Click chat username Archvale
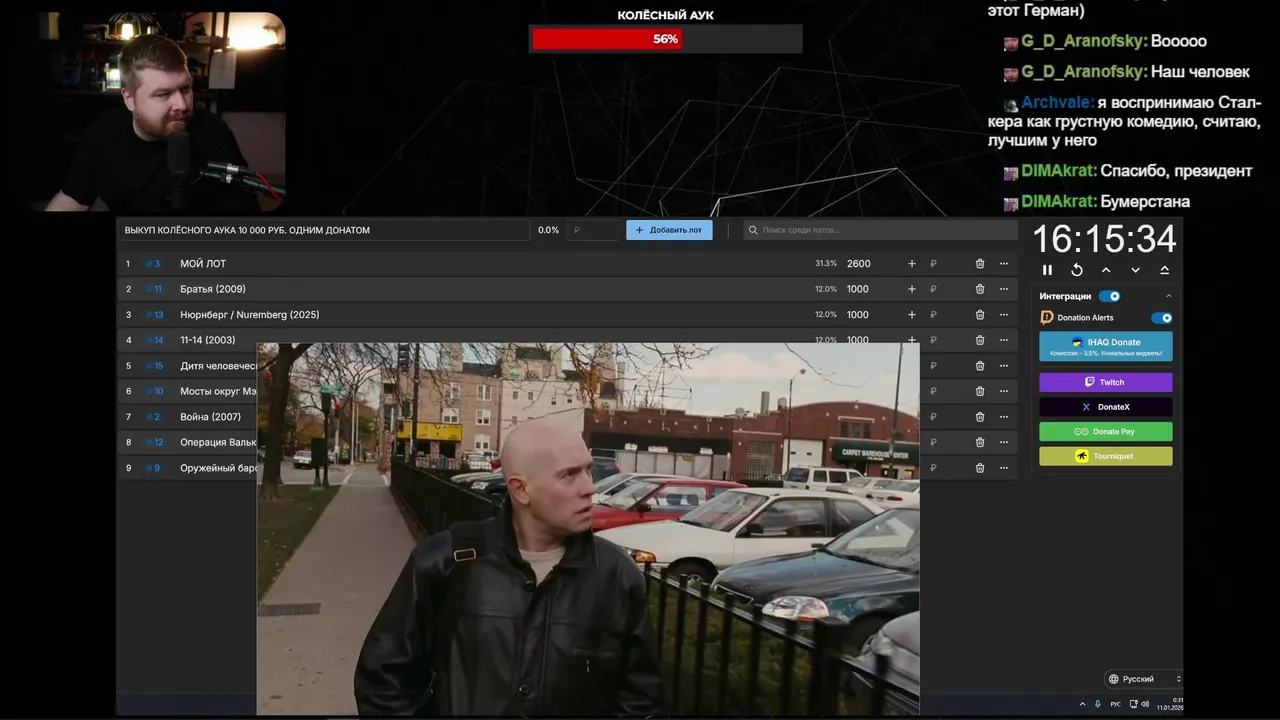Image resolution: width=1280 pixels, height=720 pixels. coord(1058,103)
